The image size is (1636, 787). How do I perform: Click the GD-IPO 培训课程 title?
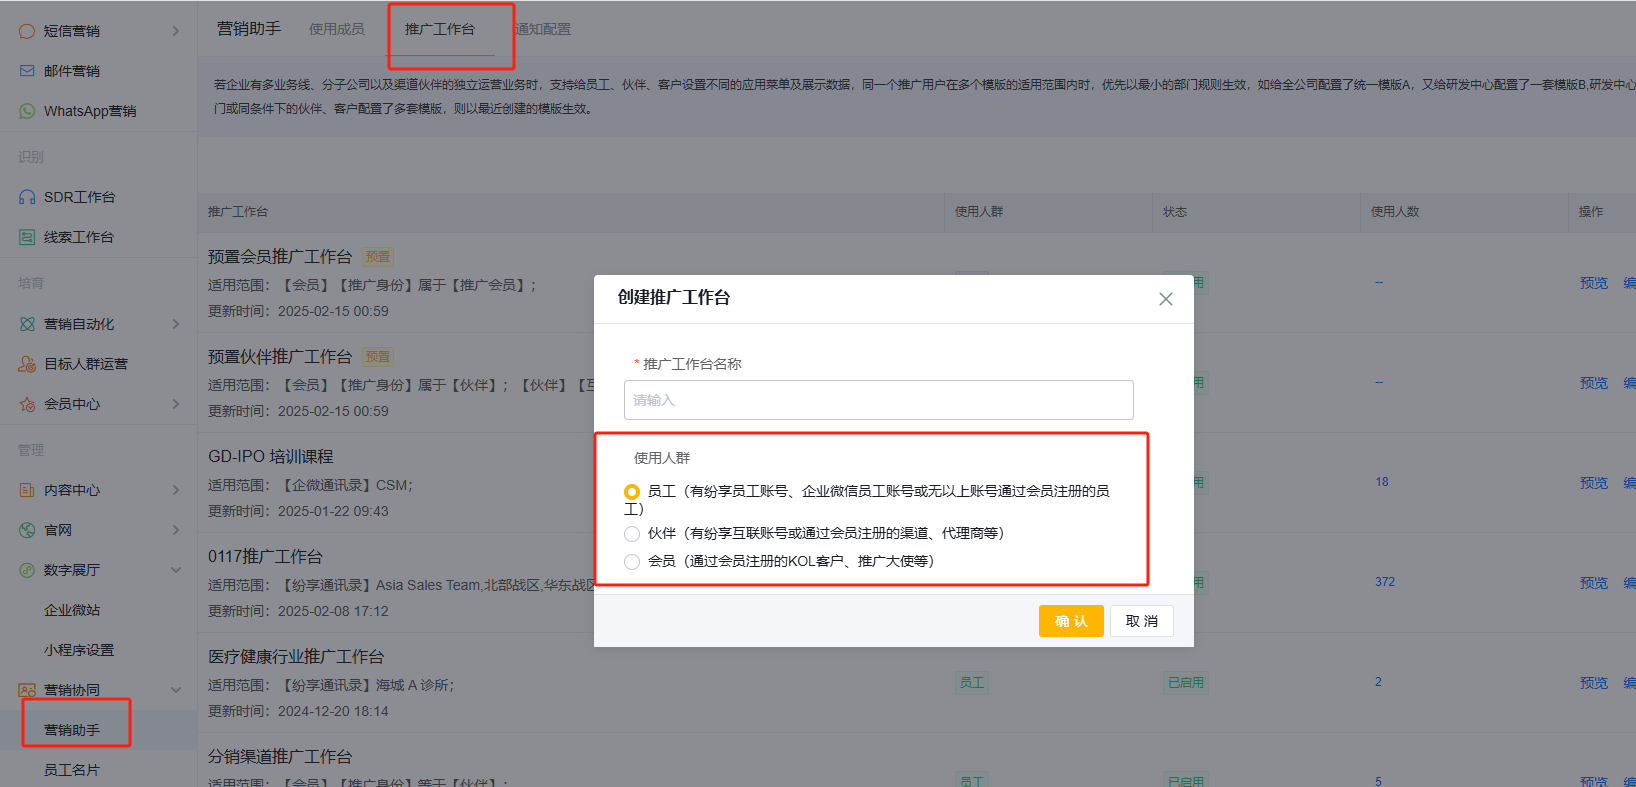pyautogui.click(x=271, y=457)
